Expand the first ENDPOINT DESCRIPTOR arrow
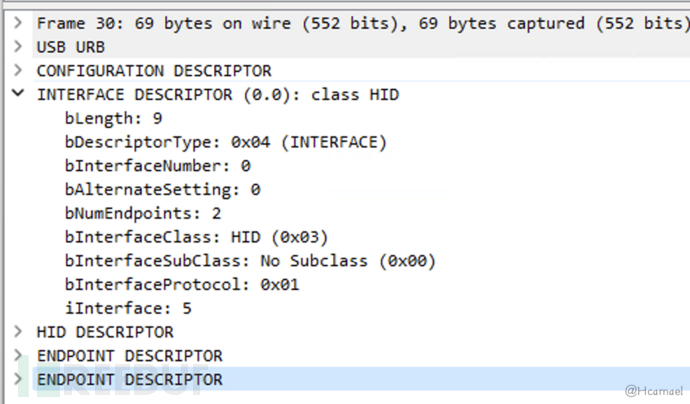Viewport: 690px width, 404px height. click(x=18, y=355)
